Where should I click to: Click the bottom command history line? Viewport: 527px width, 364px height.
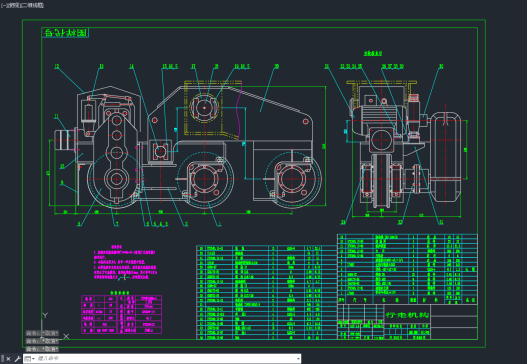[42, 349]
